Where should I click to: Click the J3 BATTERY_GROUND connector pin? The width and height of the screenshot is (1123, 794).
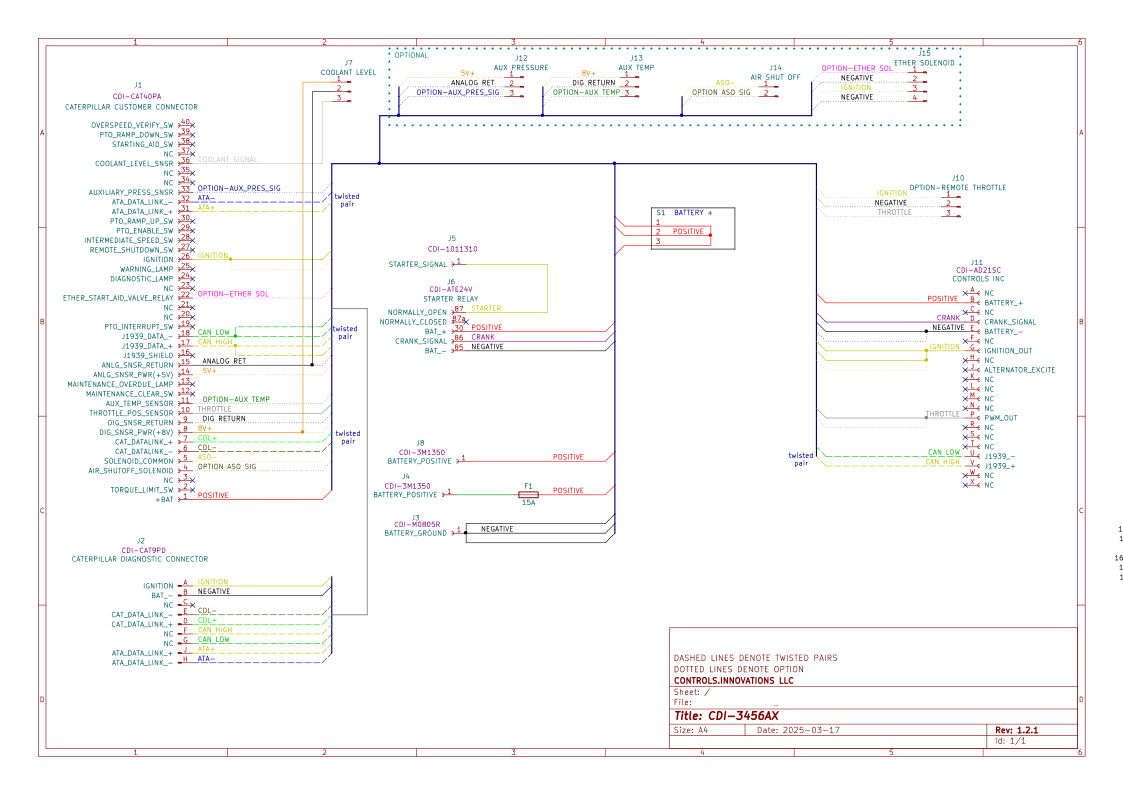(458, 531)
